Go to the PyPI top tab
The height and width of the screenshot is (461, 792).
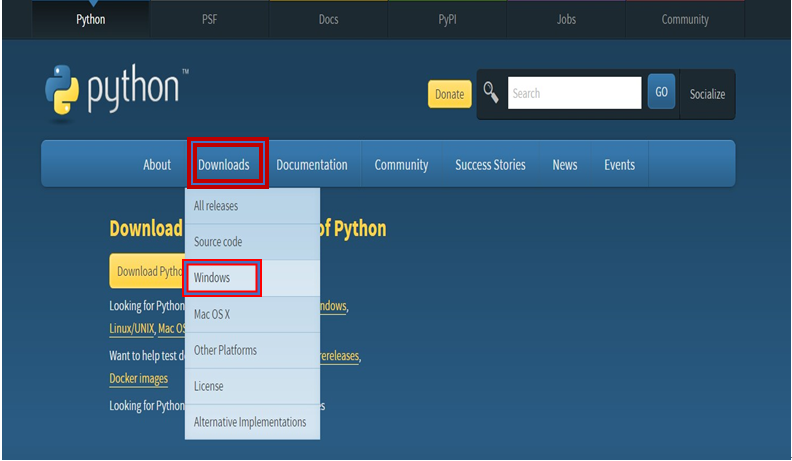(447, 19)
